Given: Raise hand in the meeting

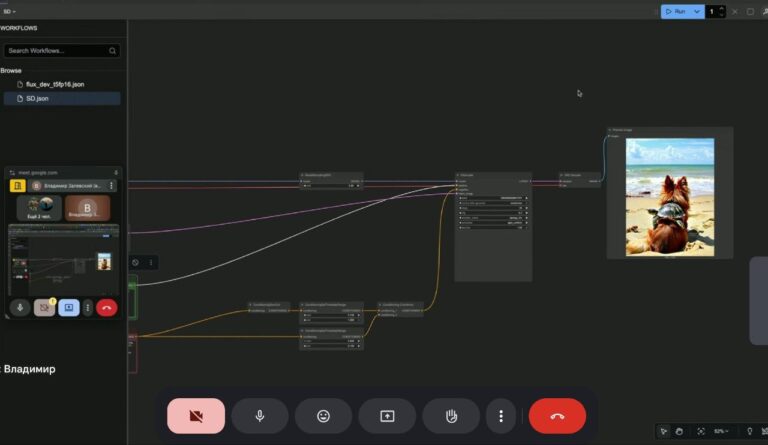Looking at the screenshot, I should point(451,416).
